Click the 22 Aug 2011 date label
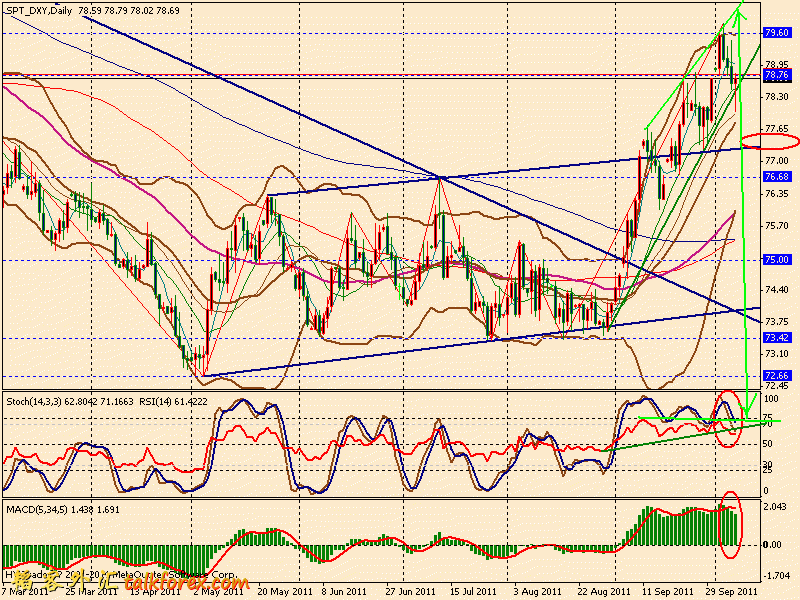This screenshot has height=600, width=800. 604,591
